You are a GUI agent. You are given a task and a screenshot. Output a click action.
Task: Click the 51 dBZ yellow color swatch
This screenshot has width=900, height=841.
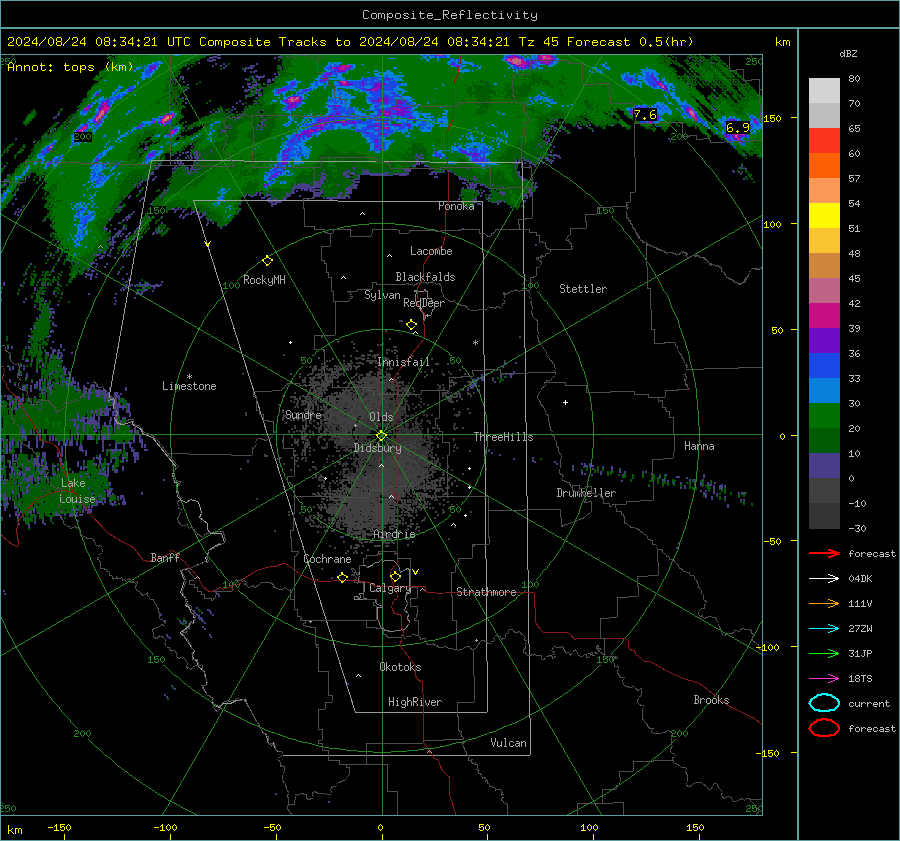pos(824,215)
